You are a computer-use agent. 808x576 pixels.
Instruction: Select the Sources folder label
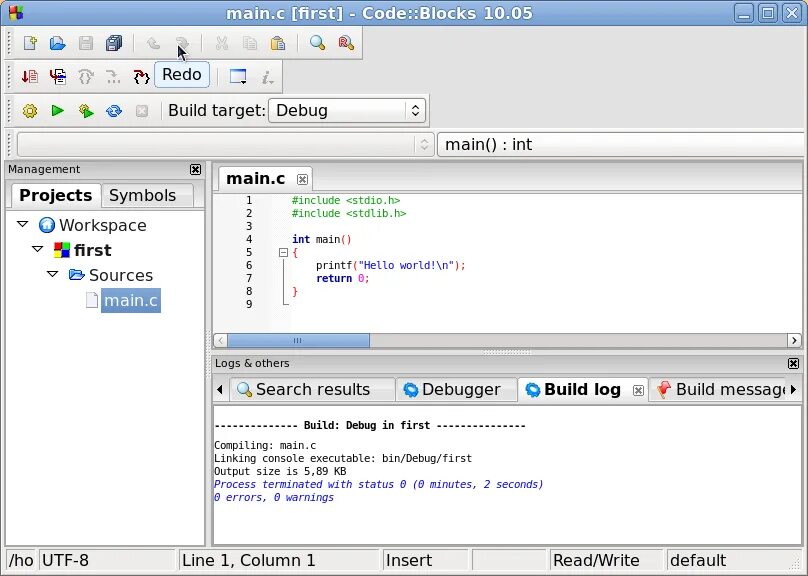click(x=121, y=275)
